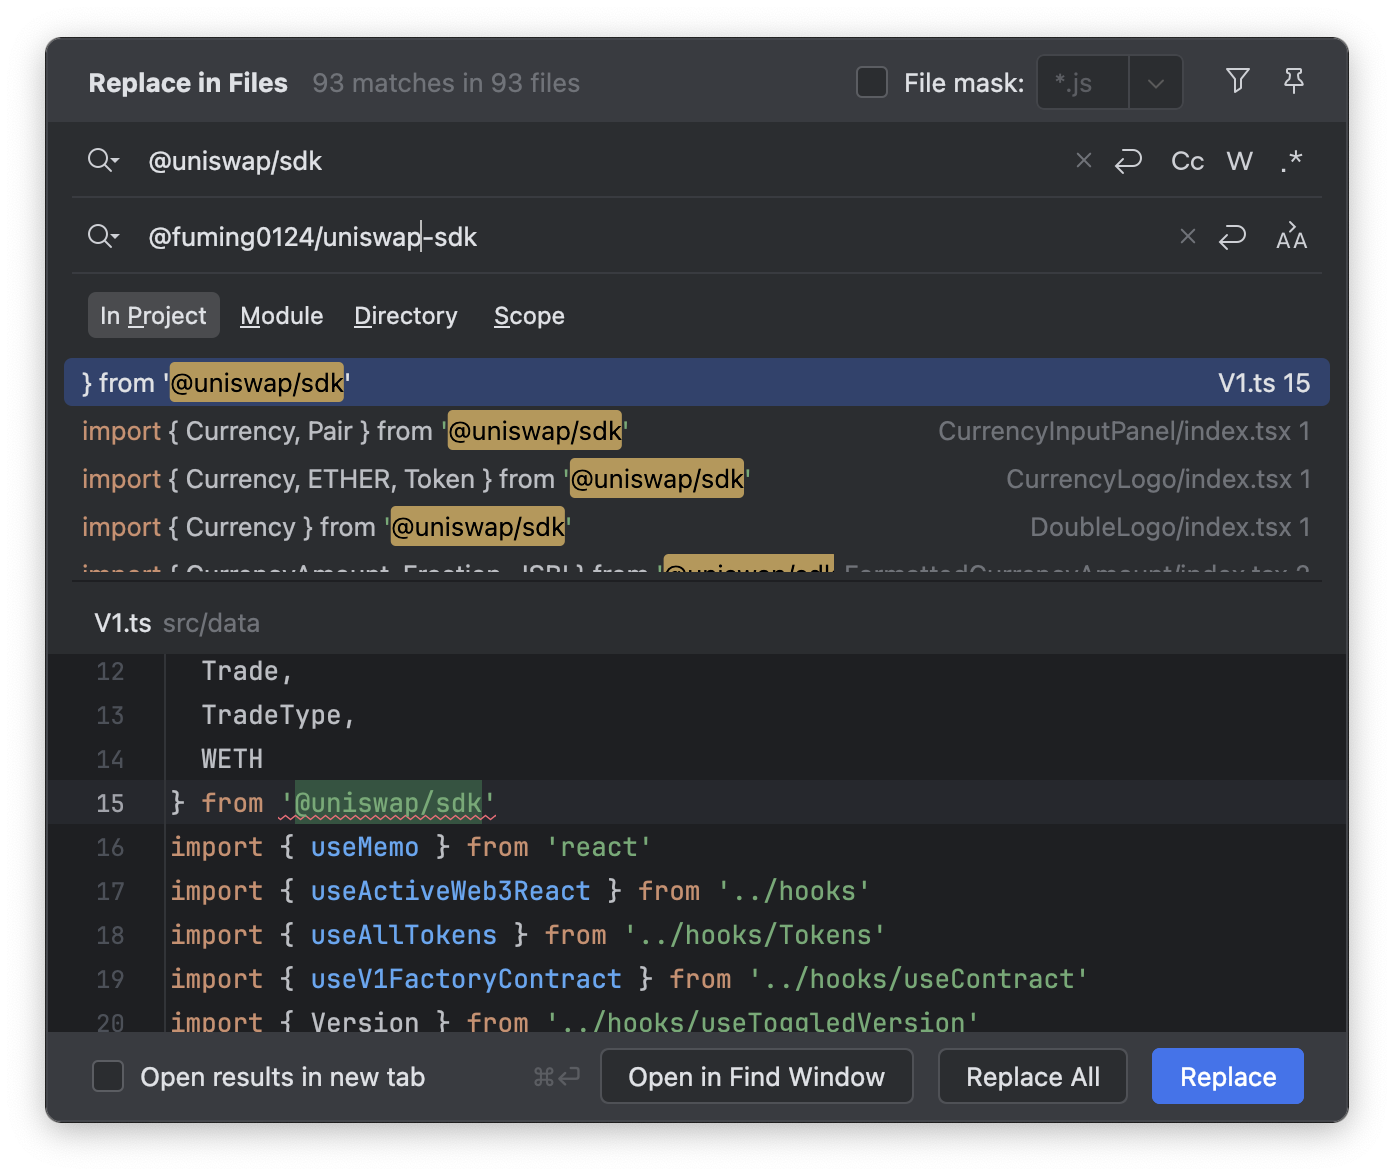The height and width of the screenshot is (1176, 1394).
Task: Clear the replace text field
Action: click(1187, 236)
